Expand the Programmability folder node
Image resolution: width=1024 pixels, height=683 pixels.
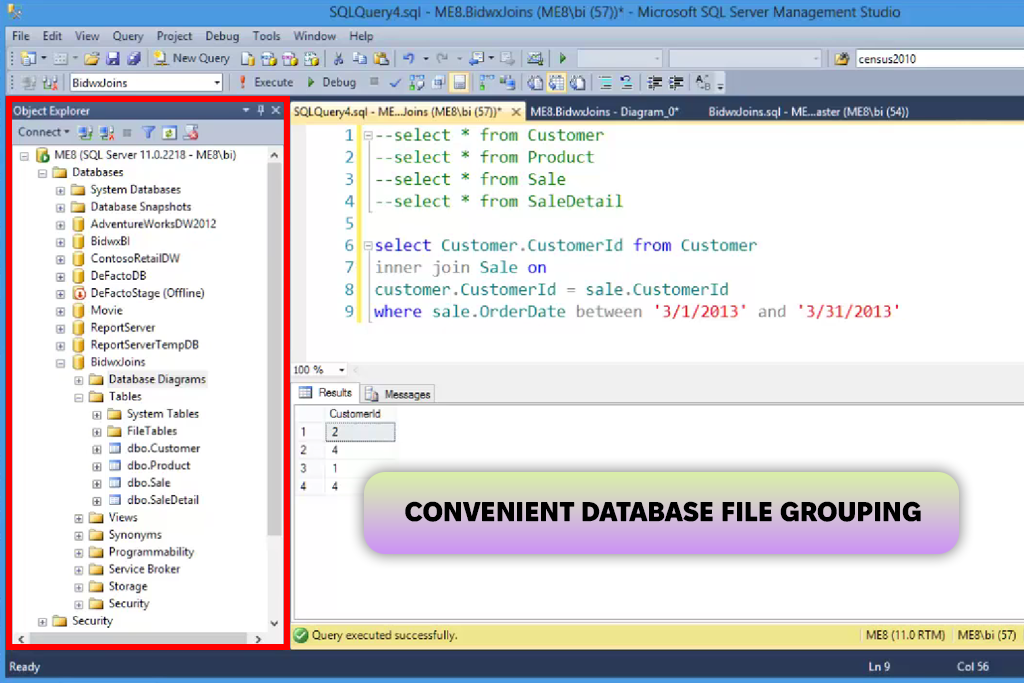coord(78,553)
